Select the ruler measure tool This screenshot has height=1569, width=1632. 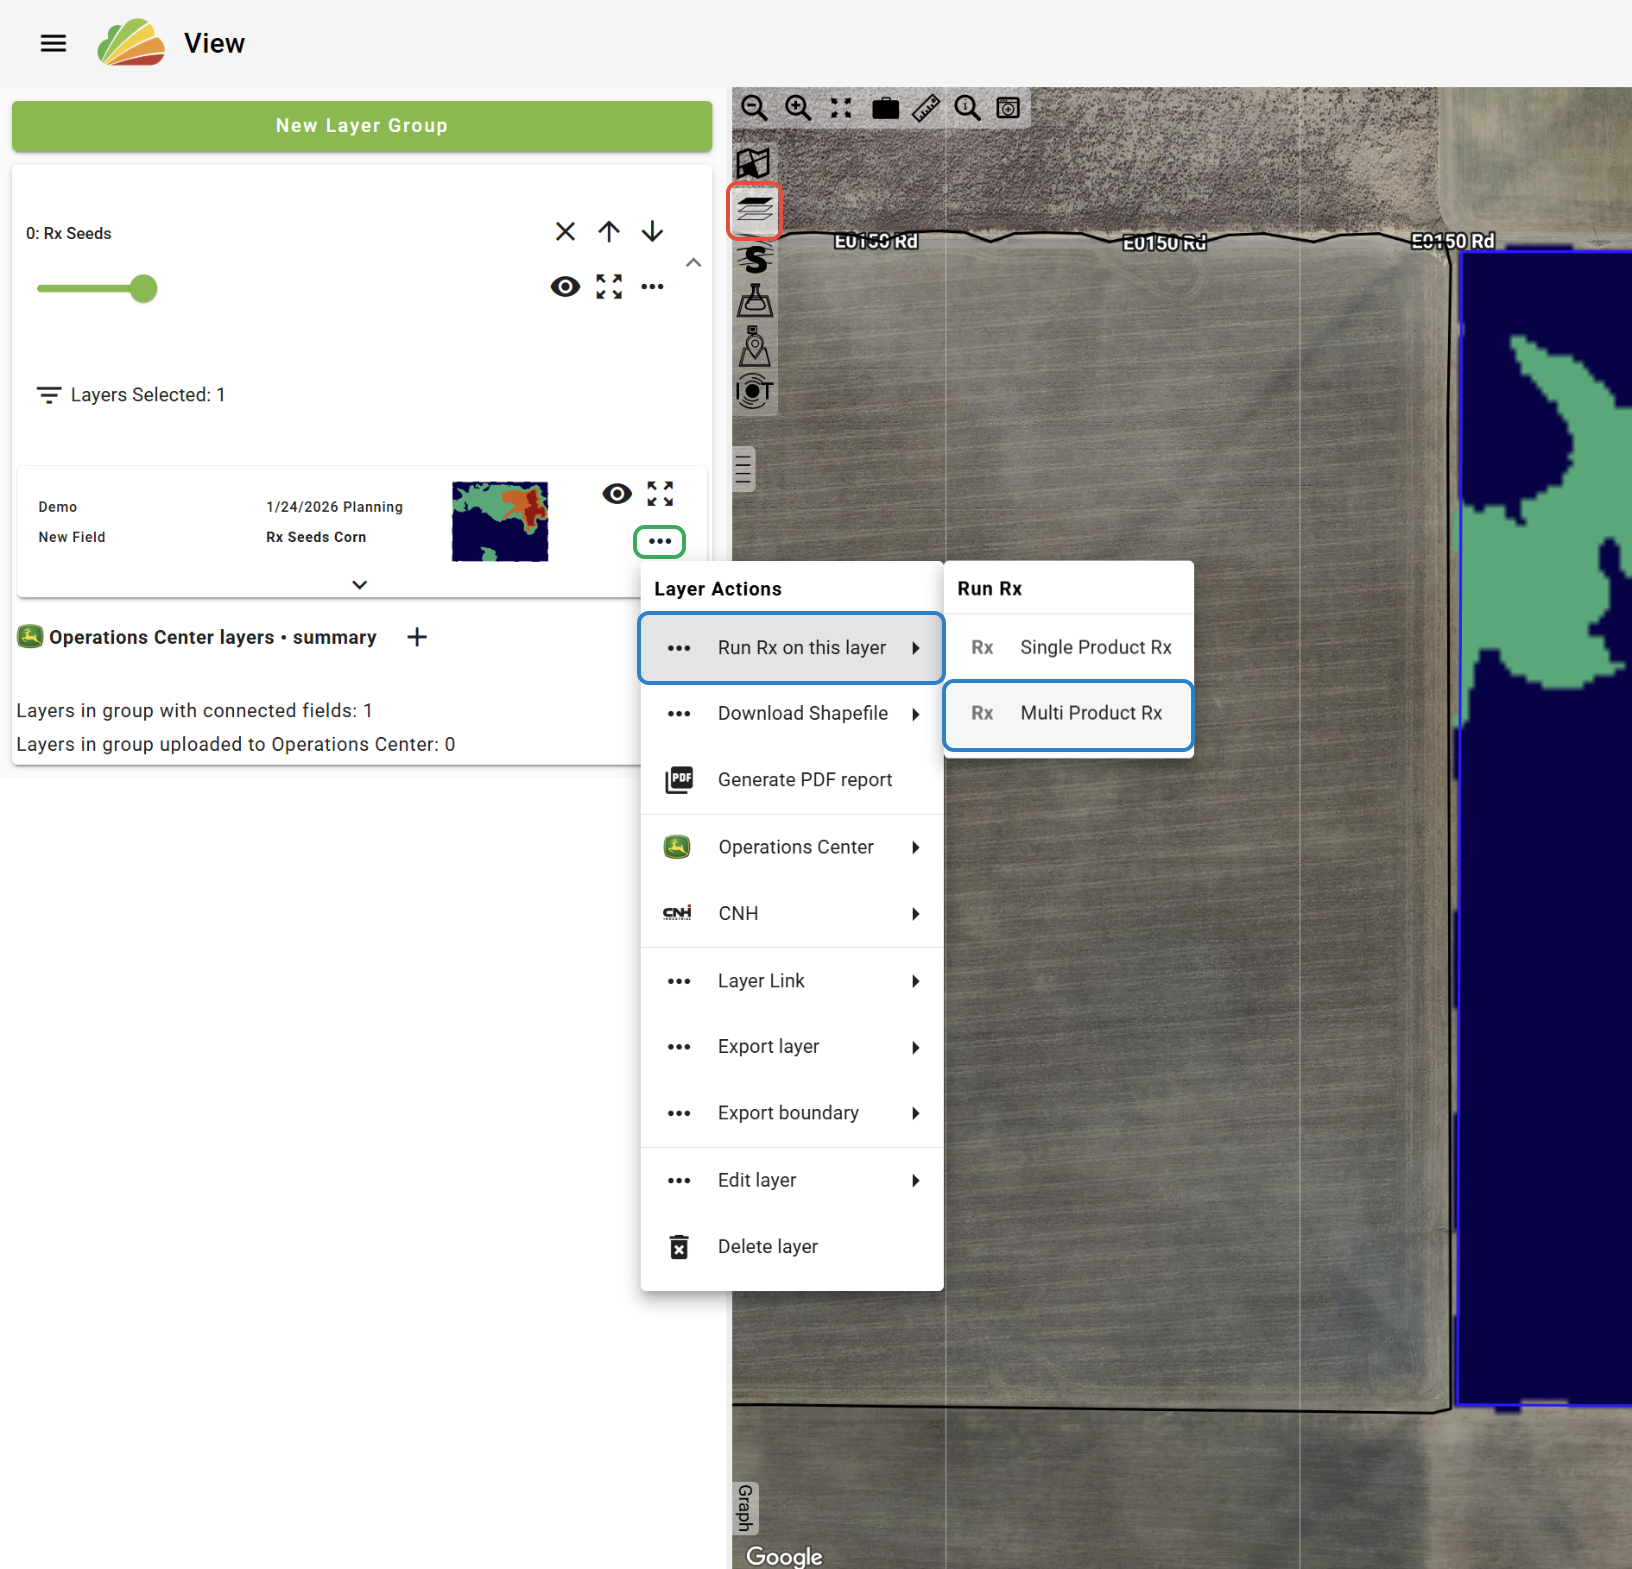tap(926, 108)
